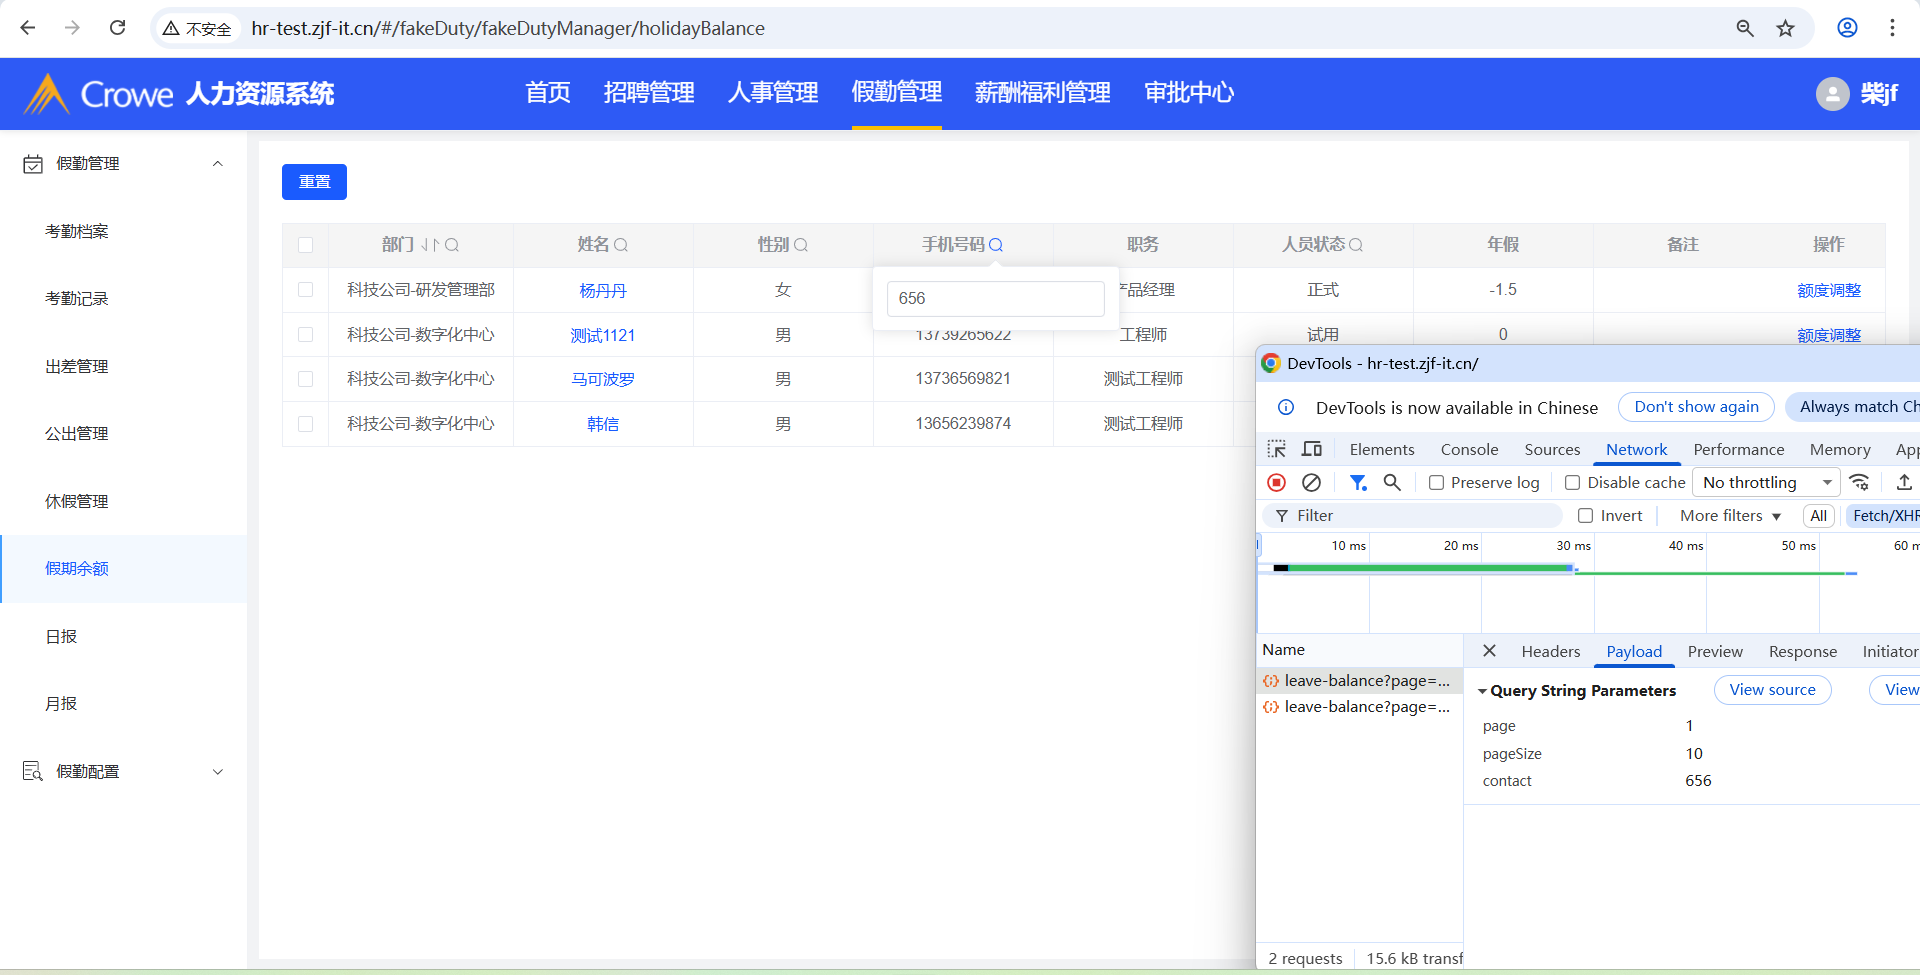Click the 重置 button

point(314,182)
